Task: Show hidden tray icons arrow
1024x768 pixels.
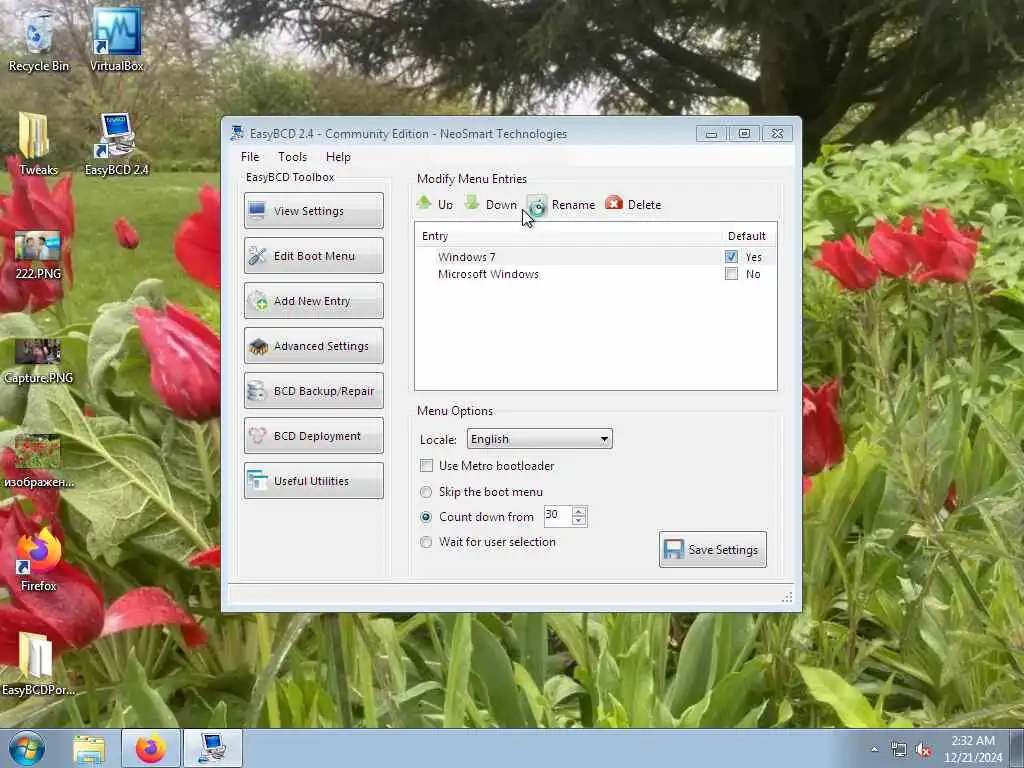Action: click(874, 750)
